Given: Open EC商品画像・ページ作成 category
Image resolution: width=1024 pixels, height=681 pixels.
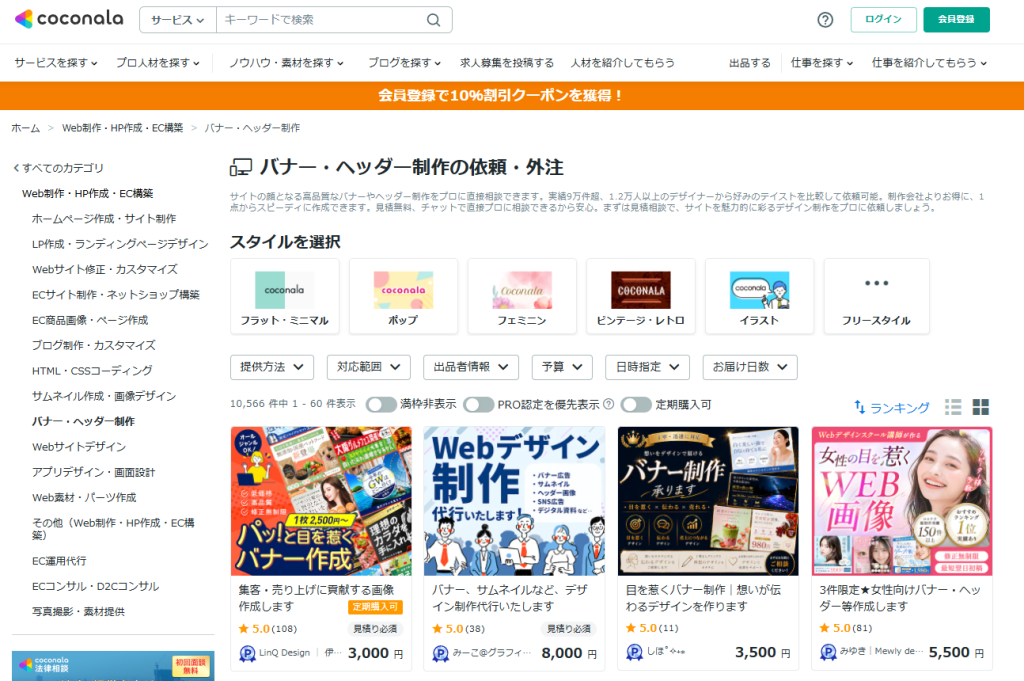Looking at the screenshot, I should point(90,320).
